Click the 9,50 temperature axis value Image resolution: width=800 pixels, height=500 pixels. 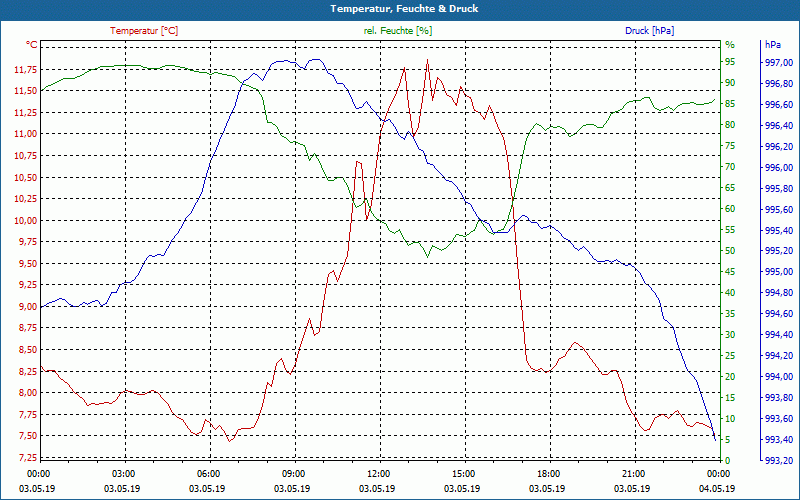click(27, 264)
